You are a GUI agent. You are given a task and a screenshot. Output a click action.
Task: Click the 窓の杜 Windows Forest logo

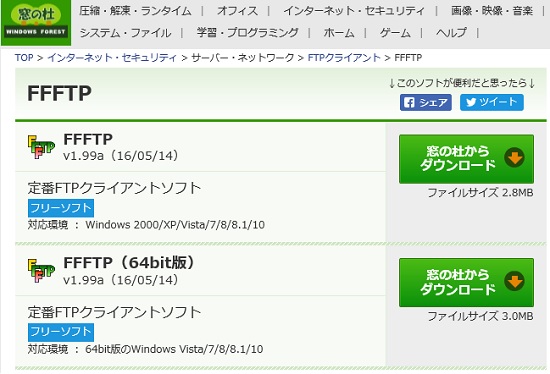(x=36, y=22)
